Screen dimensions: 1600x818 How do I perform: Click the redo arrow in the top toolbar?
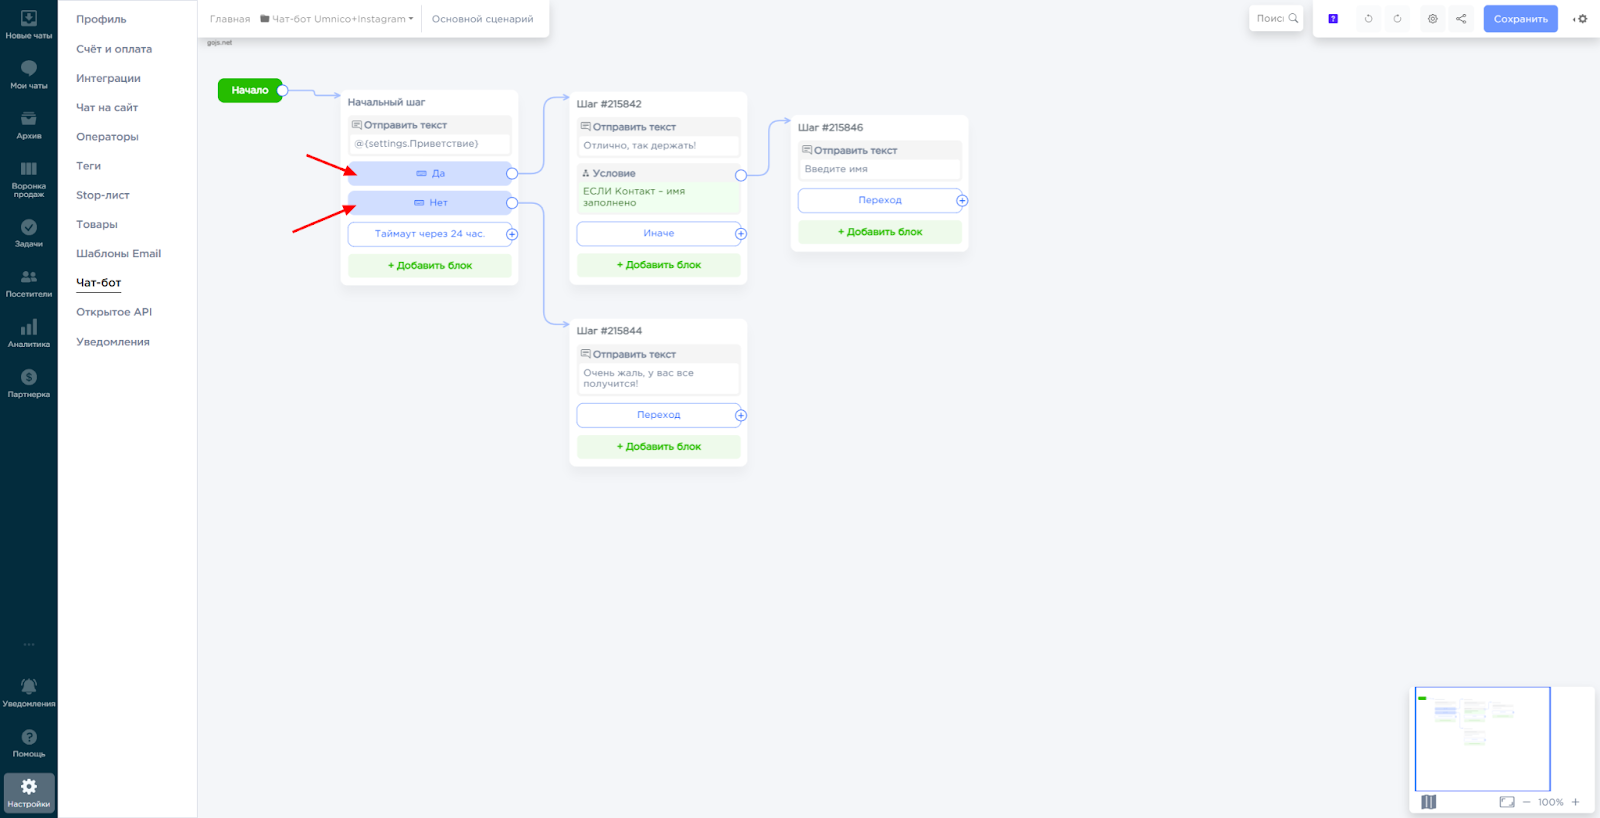(x=1397, y=19)
